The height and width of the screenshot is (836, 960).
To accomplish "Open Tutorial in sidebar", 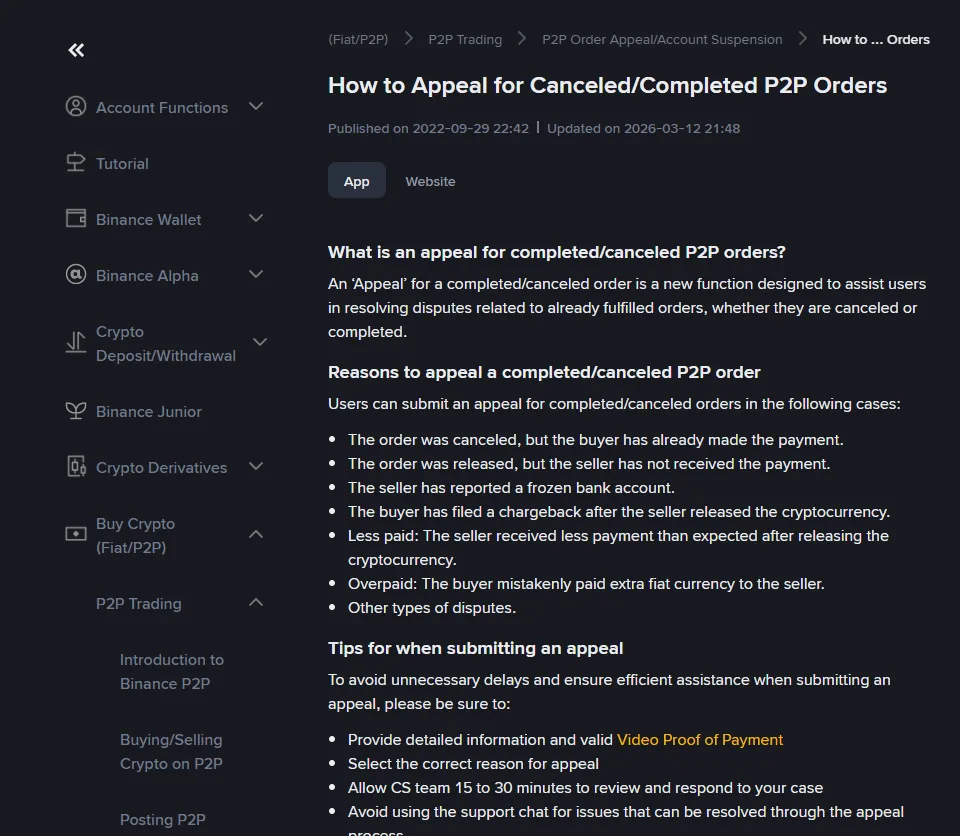I will point(122,164).
